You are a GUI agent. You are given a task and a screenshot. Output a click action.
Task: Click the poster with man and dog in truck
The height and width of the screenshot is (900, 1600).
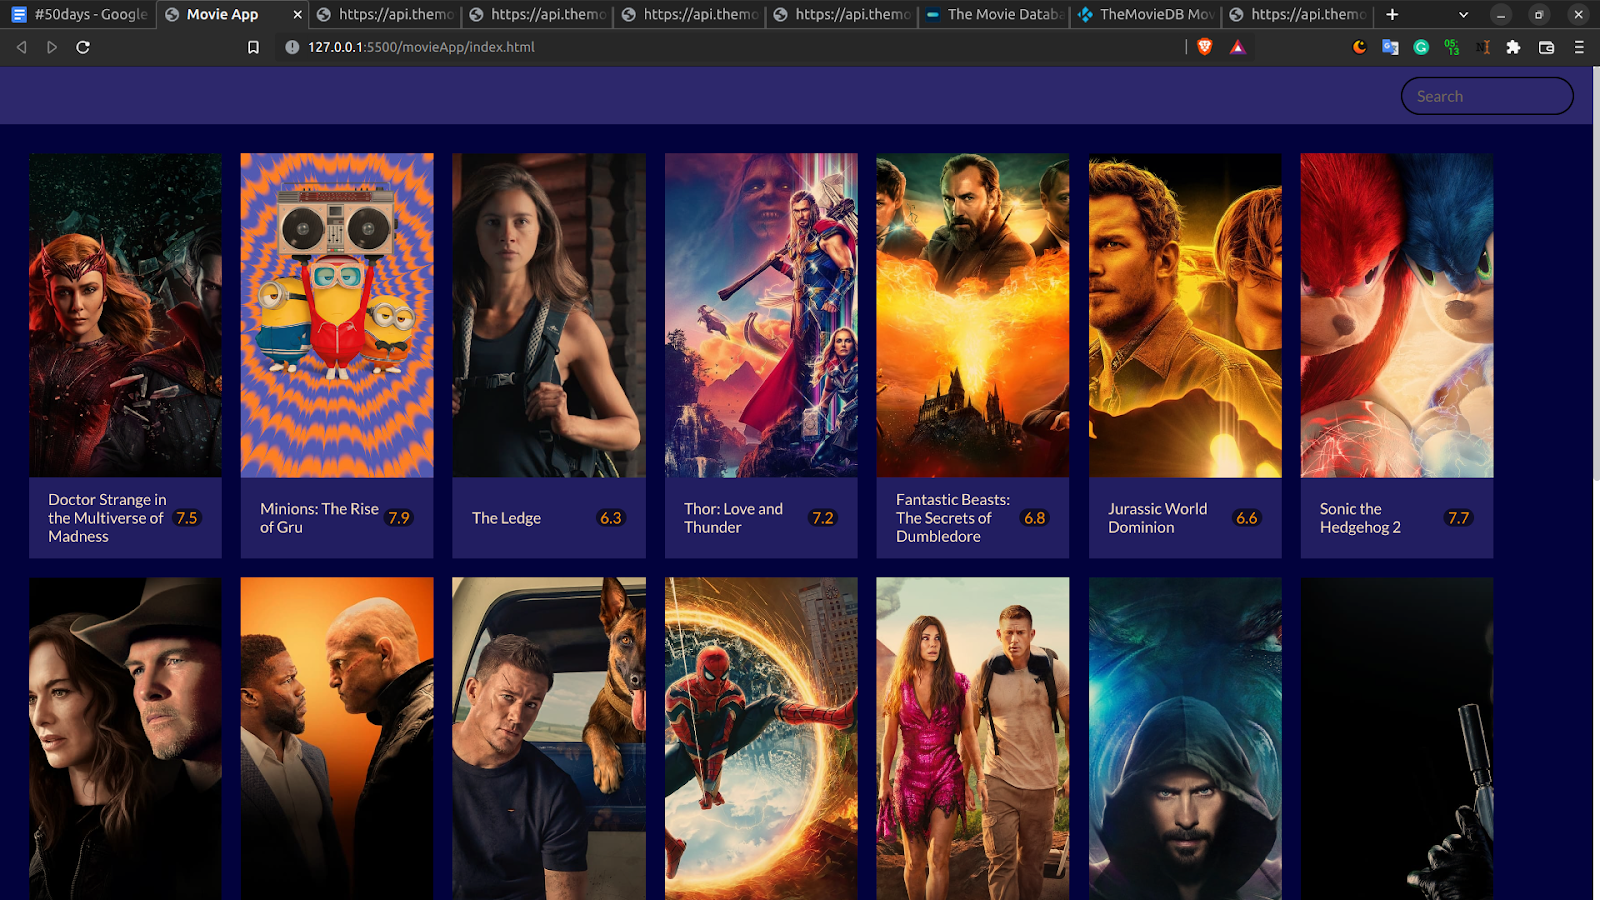(549, 738)
